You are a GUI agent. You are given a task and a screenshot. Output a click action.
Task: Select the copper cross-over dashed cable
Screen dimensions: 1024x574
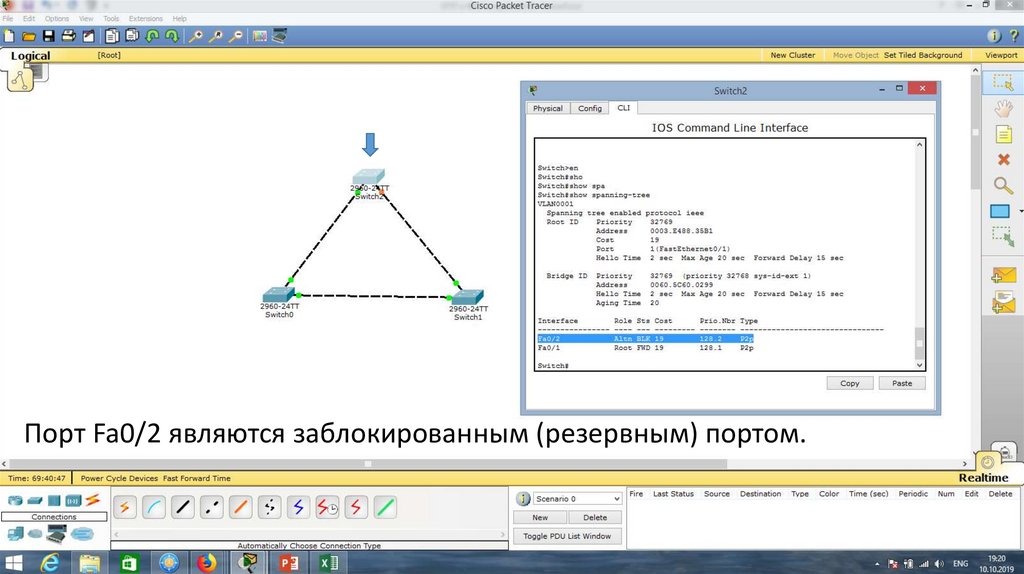[212, 507]
